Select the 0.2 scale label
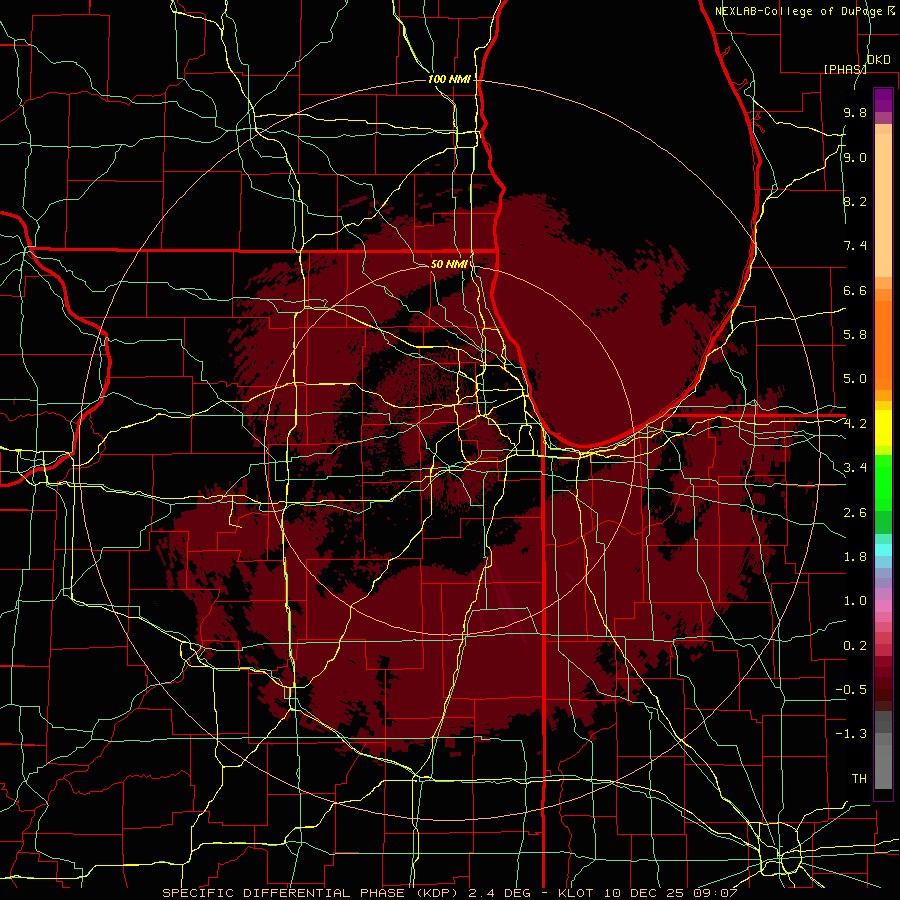900x900 pixels. (855, 646)
